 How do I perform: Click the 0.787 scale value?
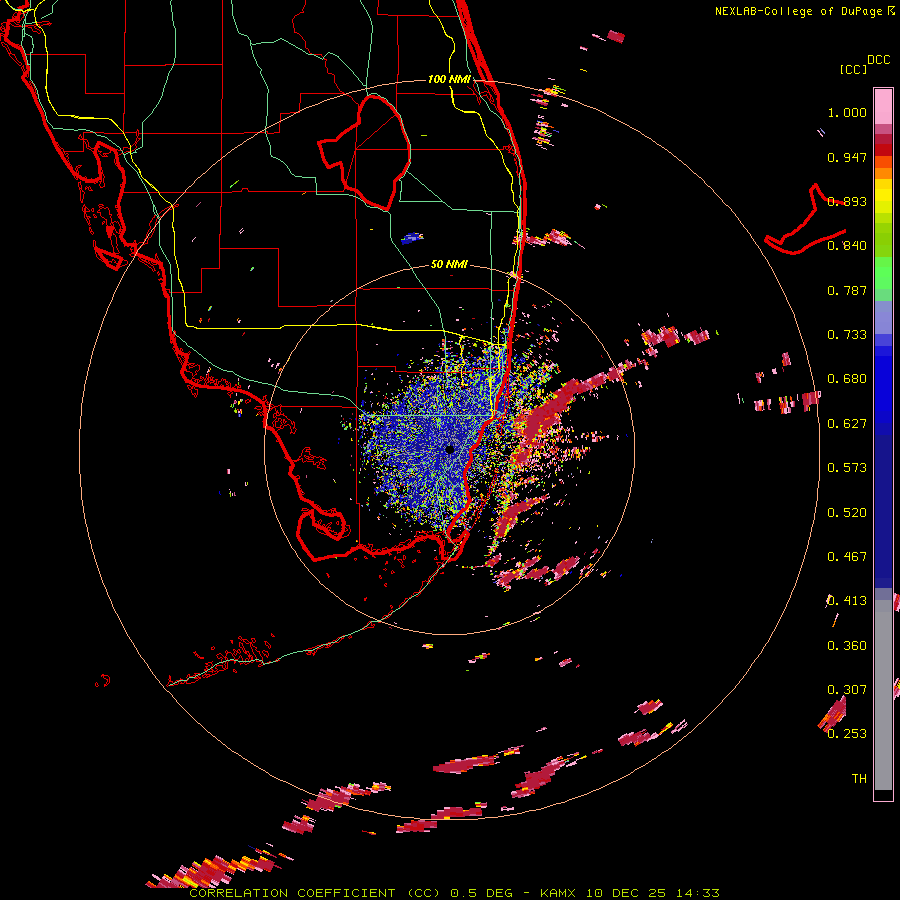coord(847,290)
